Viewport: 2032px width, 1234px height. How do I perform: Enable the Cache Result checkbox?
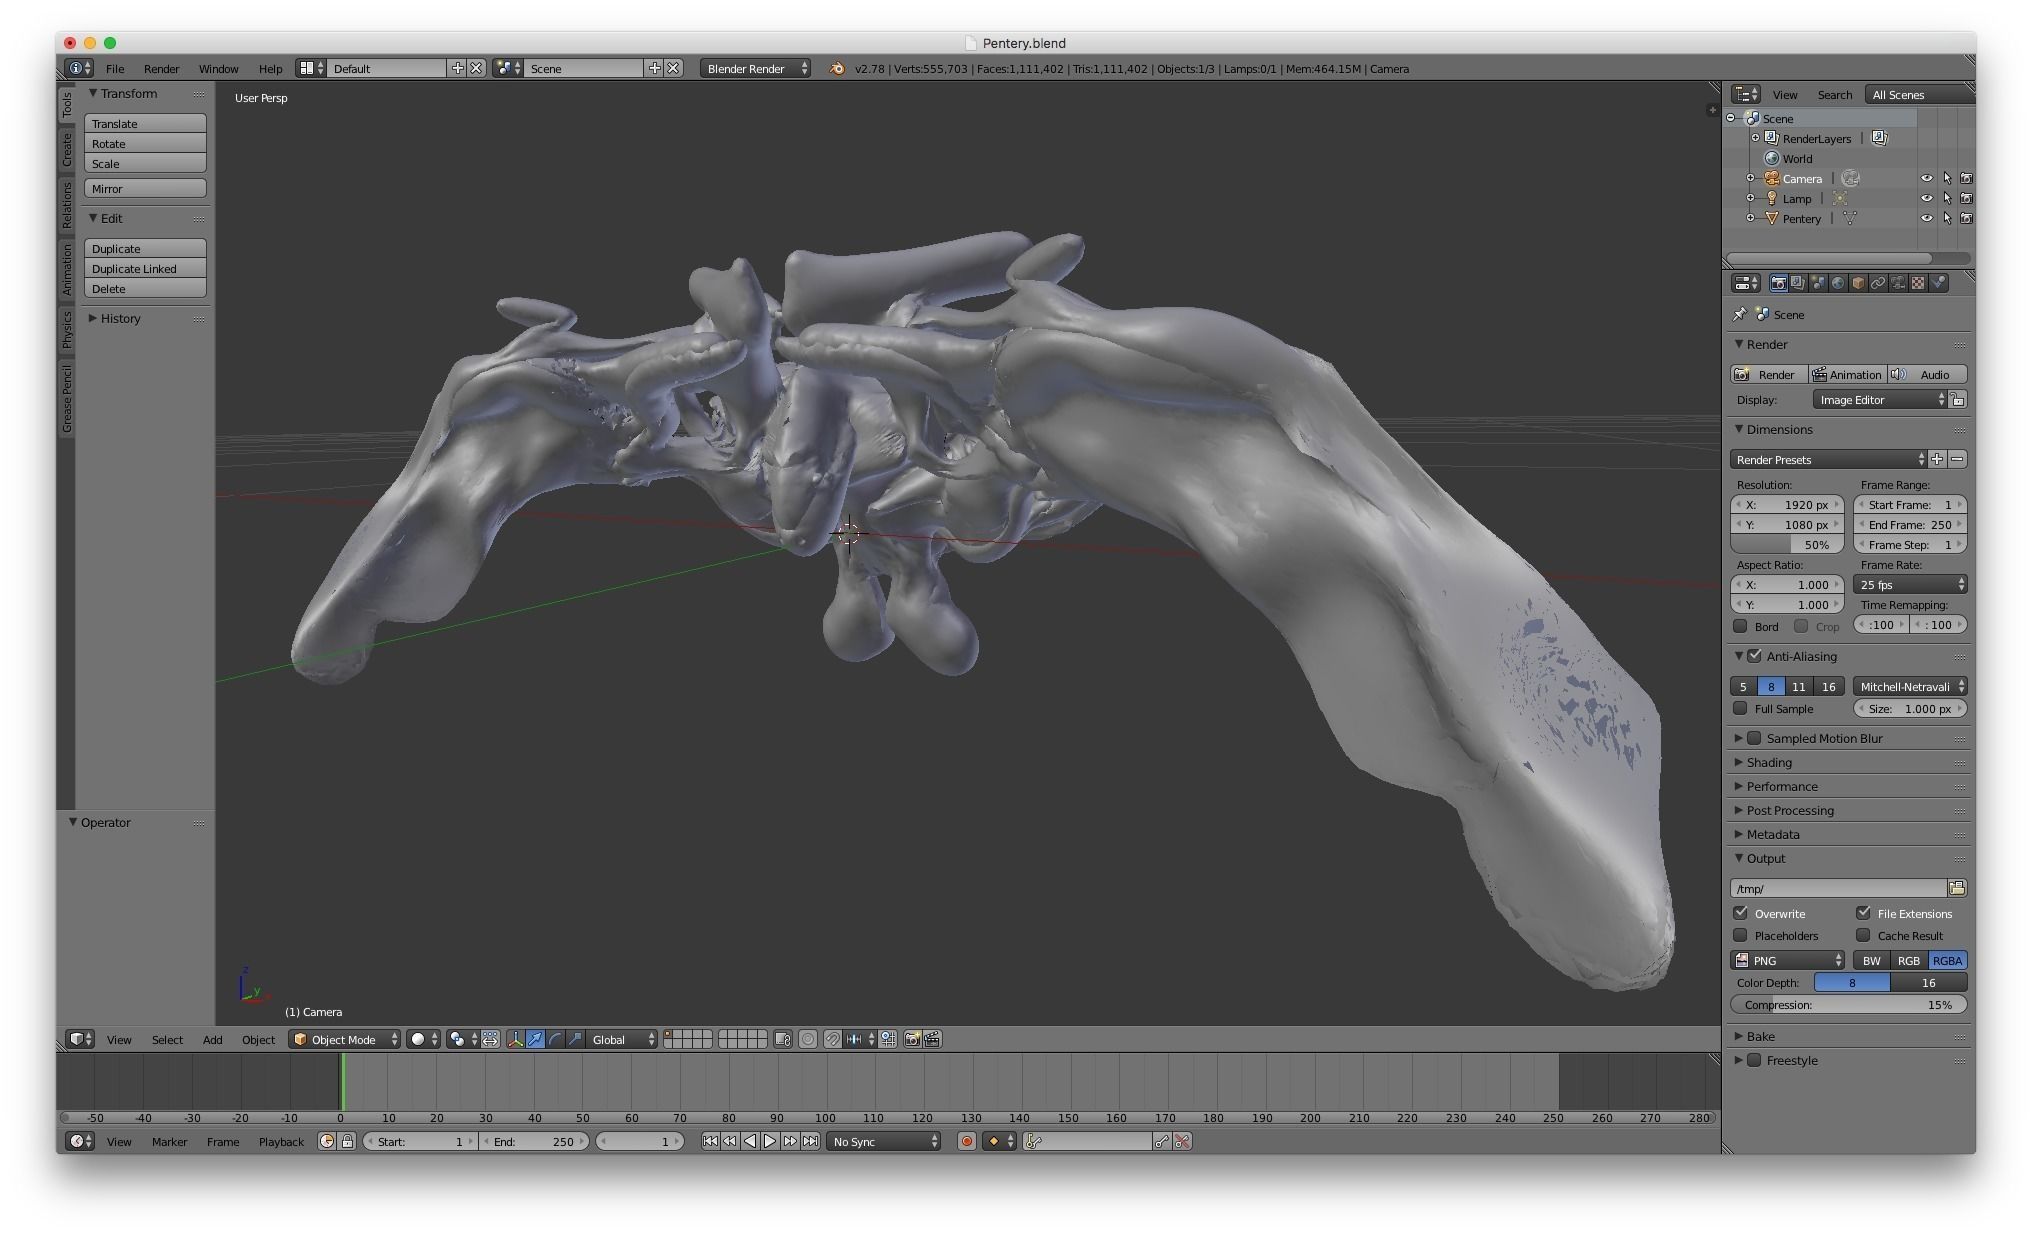click(1863, 935)
